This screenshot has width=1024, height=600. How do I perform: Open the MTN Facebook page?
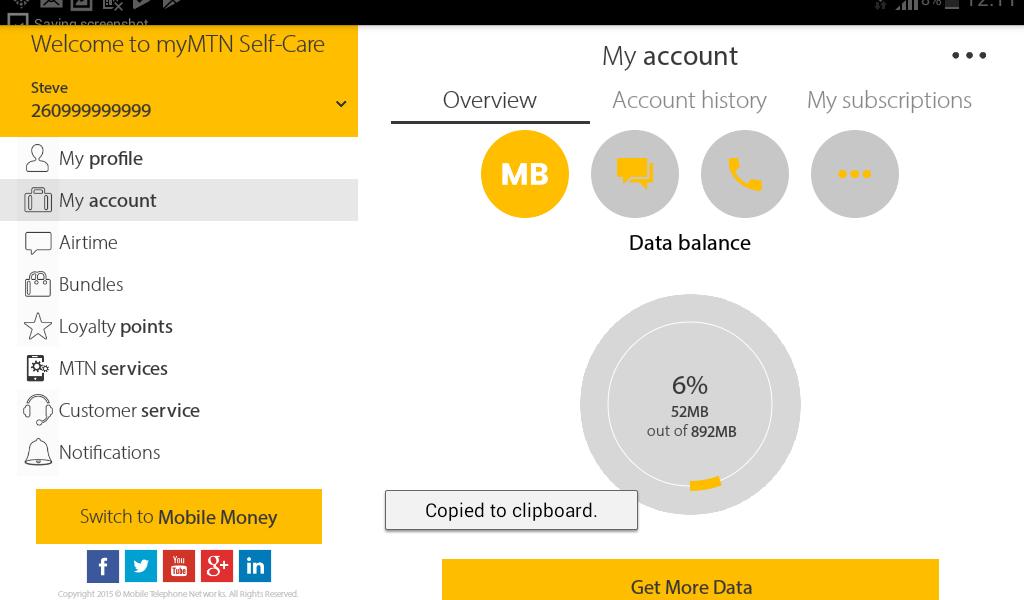tap(103, 565)
